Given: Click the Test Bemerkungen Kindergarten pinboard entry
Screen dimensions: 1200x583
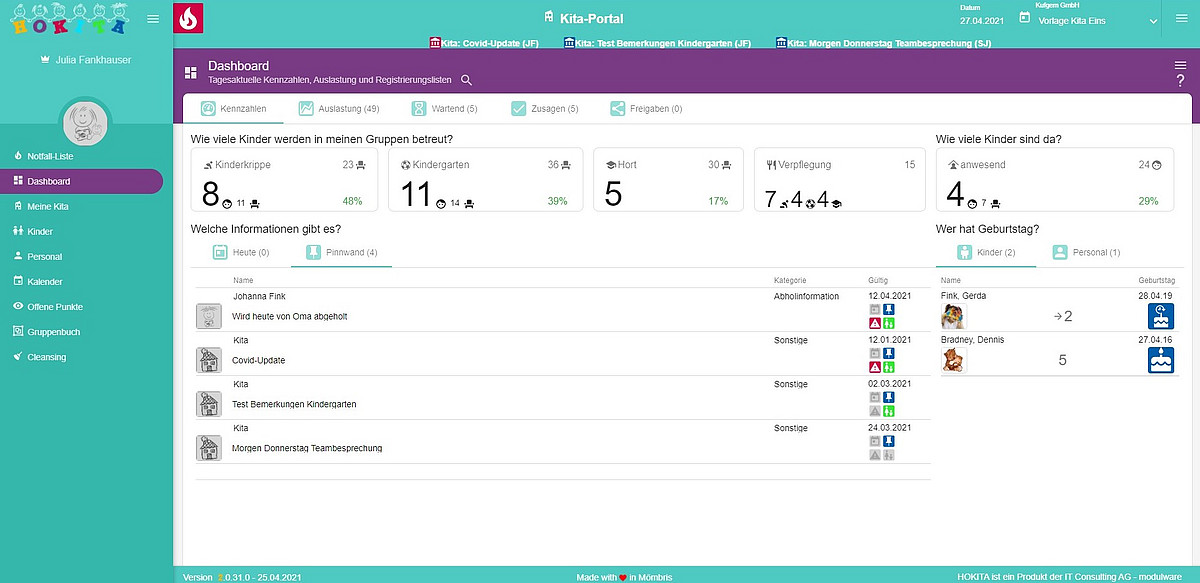Looking at the screenshot, I should 294,404.
